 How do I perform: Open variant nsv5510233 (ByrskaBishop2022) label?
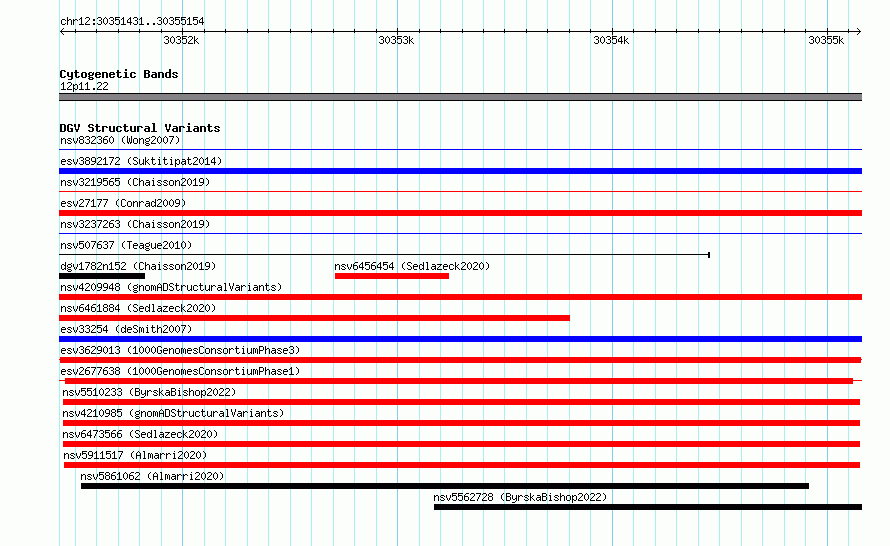click(149, 392)
